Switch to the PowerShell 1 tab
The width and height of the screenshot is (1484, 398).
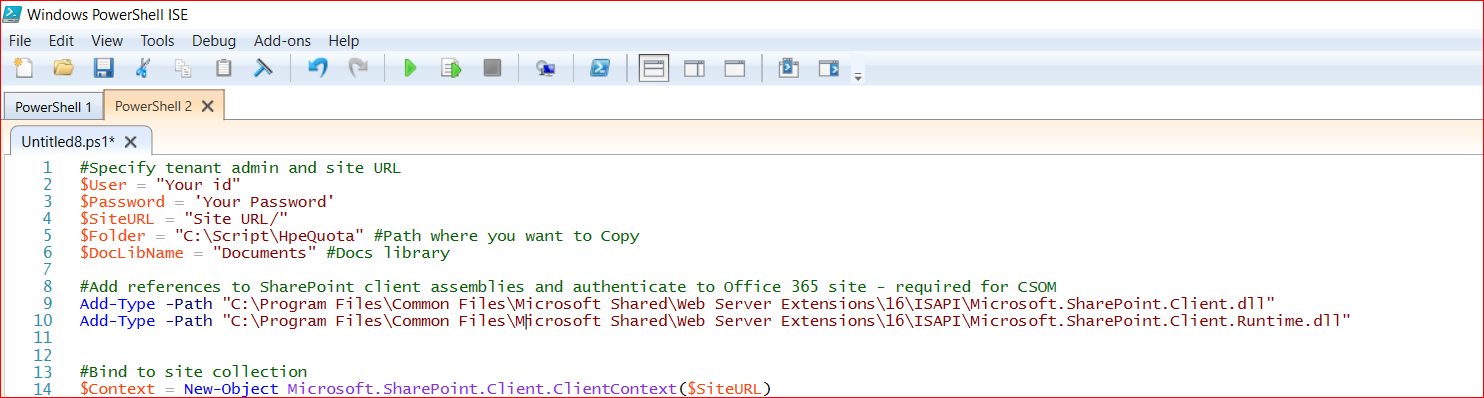(53, 106)
